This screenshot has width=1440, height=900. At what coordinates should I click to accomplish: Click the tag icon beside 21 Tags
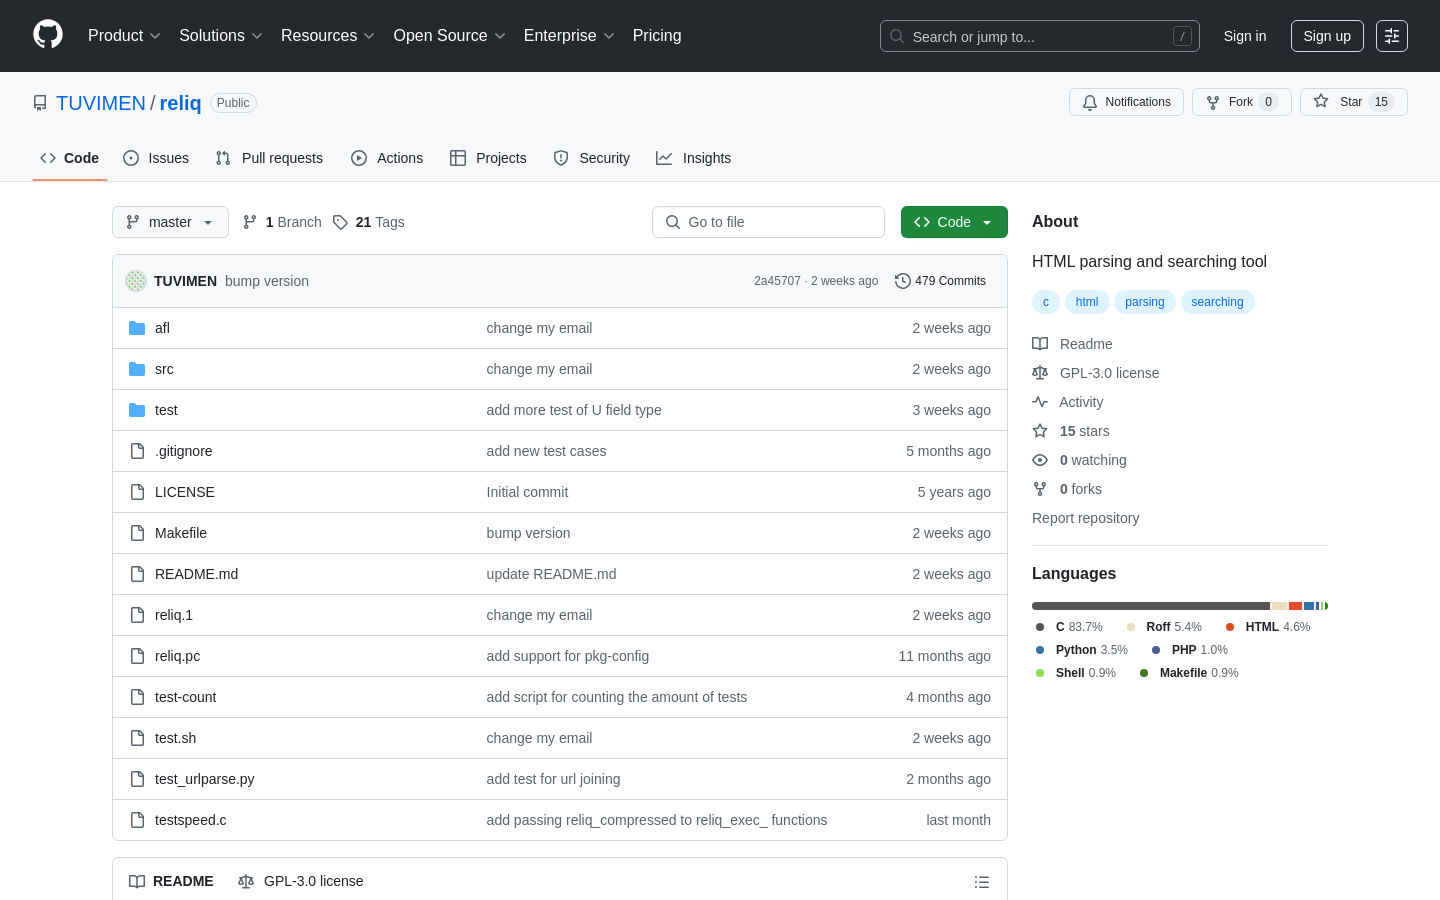340,222
